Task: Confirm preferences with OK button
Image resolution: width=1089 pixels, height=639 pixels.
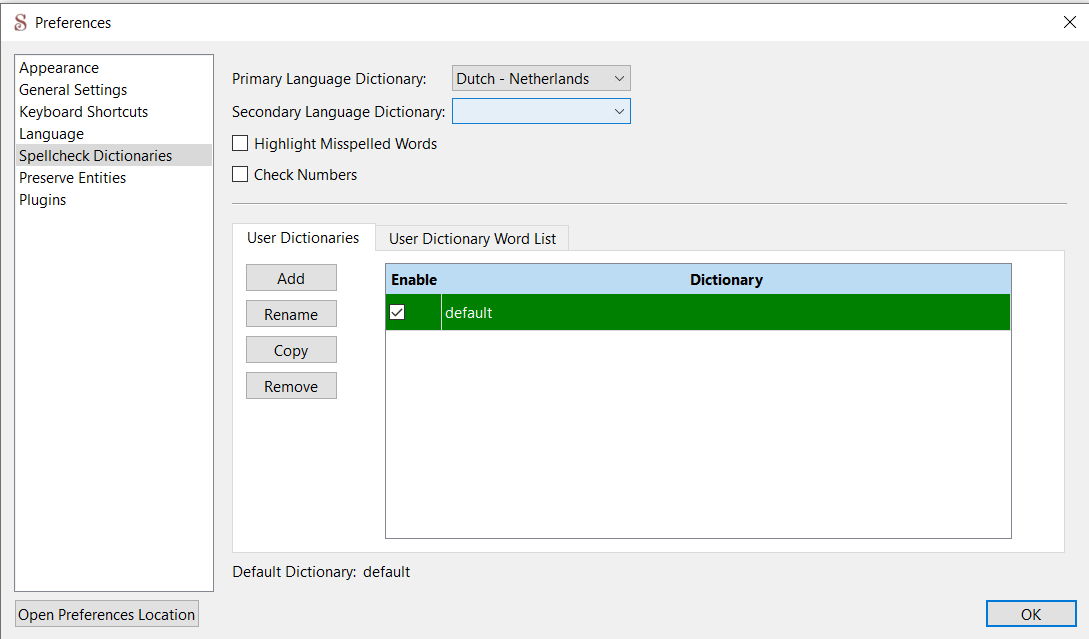Action: (1030, 615)
